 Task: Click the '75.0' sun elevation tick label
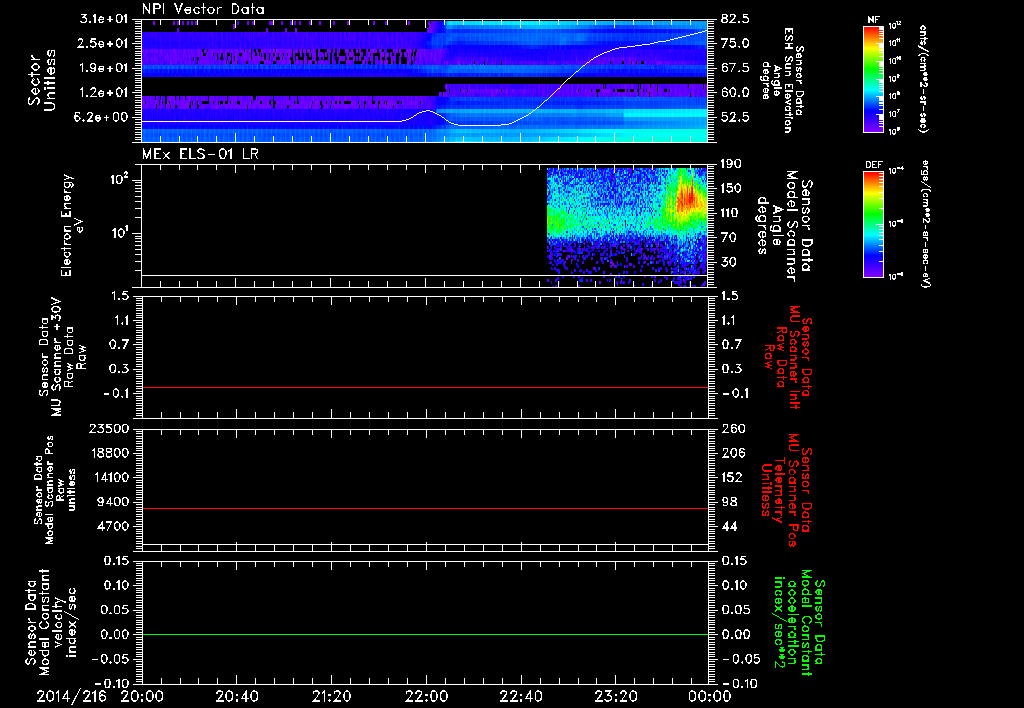coord(735,43)
